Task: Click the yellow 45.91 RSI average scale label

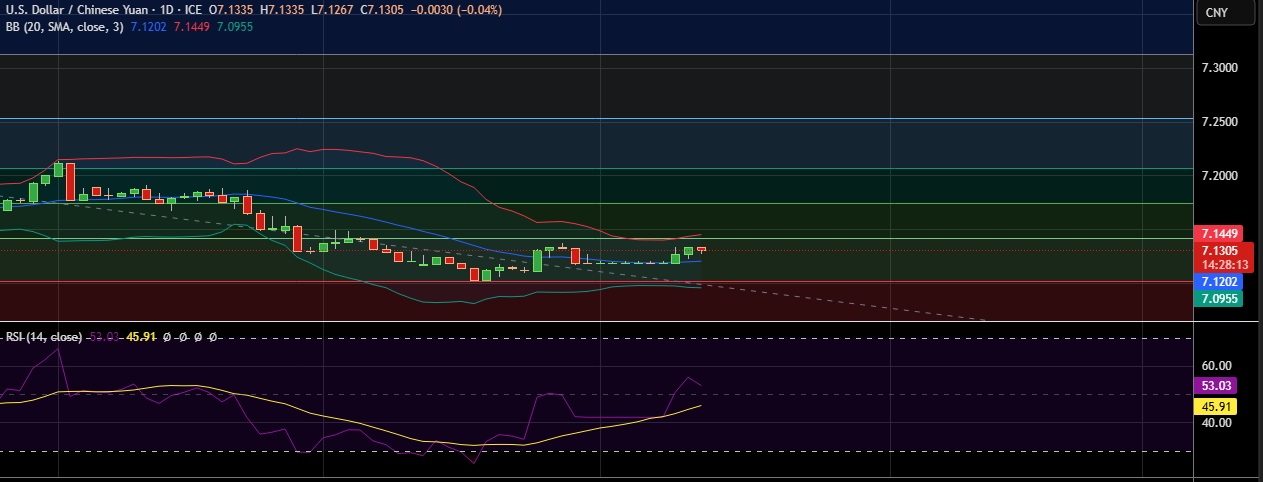Action: click(x=1217, y=407)
